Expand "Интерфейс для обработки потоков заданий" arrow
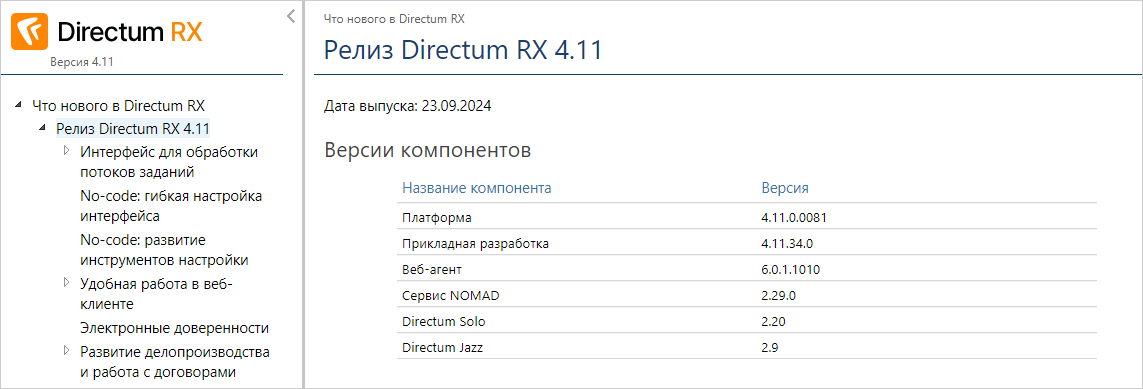 [x=66, y=151]
